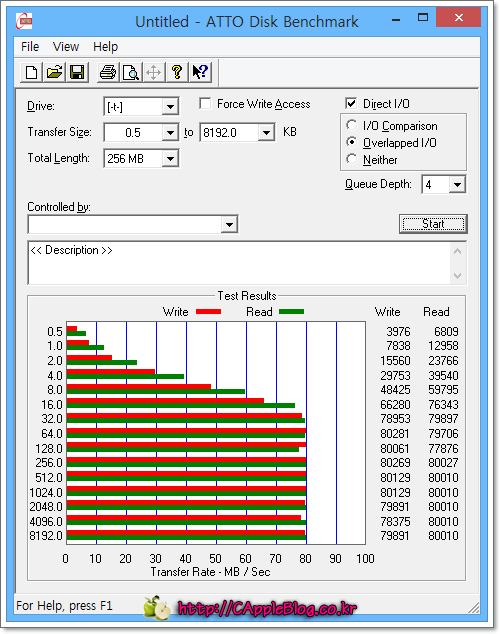Click the Read column header above the values
The image size is (500, 634).
pyautogui.click(x=436, y=312)
